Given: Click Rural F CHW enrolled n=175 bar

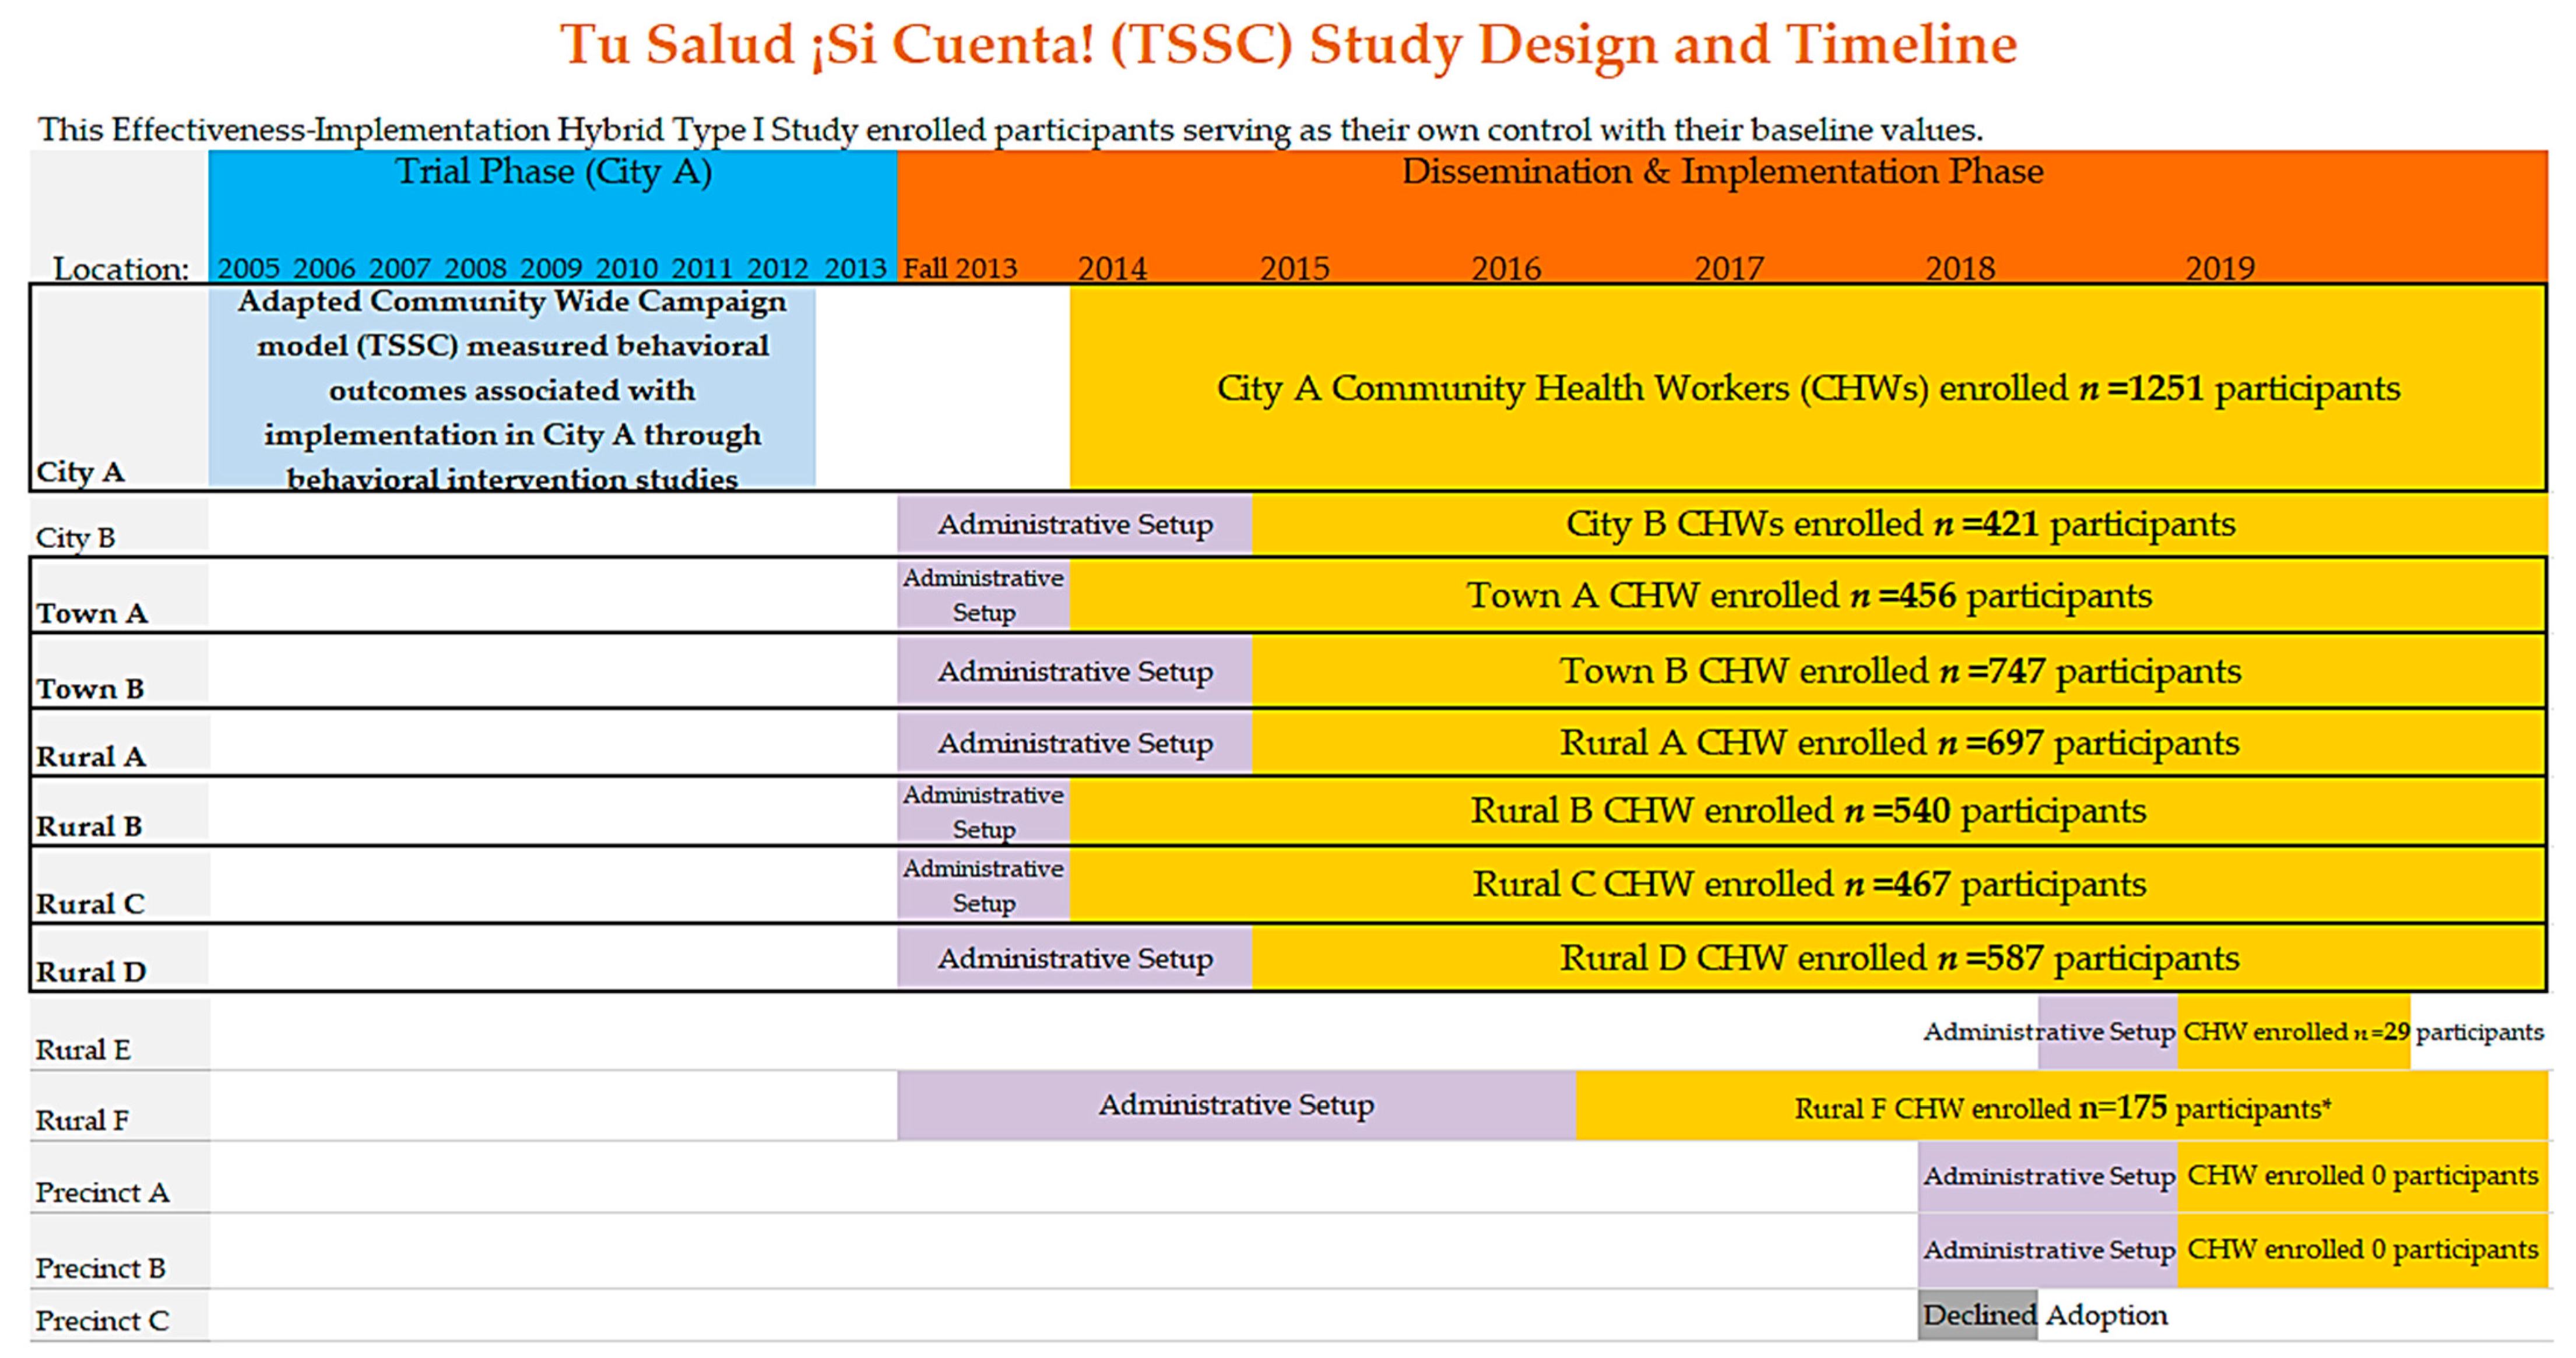Looking at the screenshot, I should (2061, 1108).
